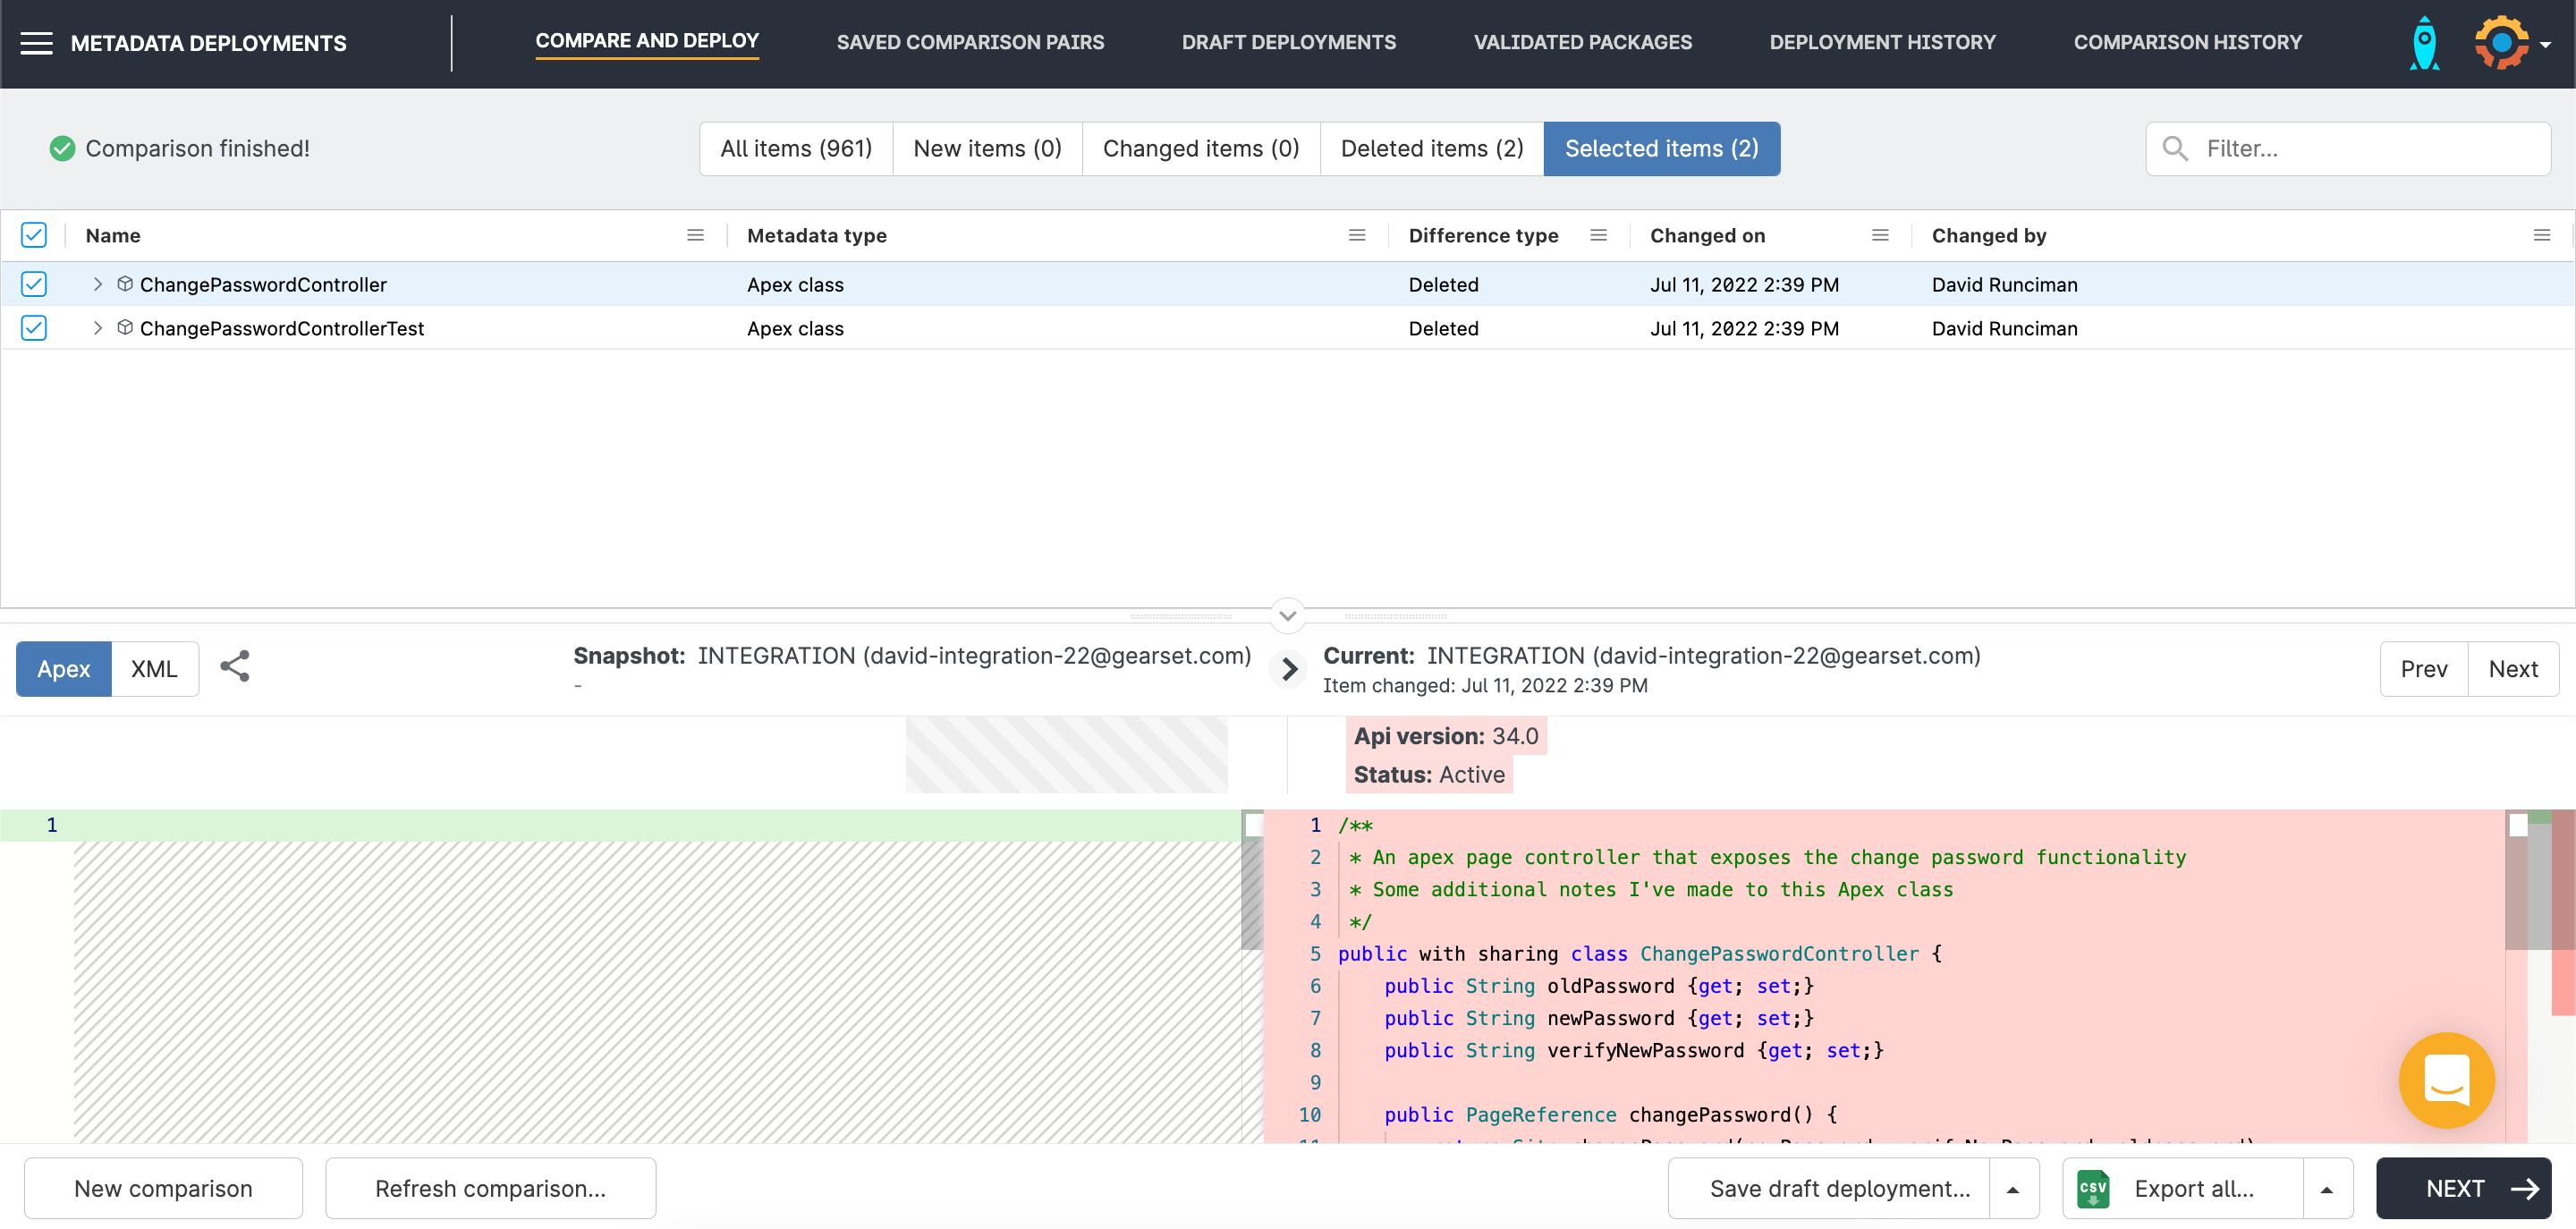
Task: Click the share icon next to XML tab
Action: (235, 667)
